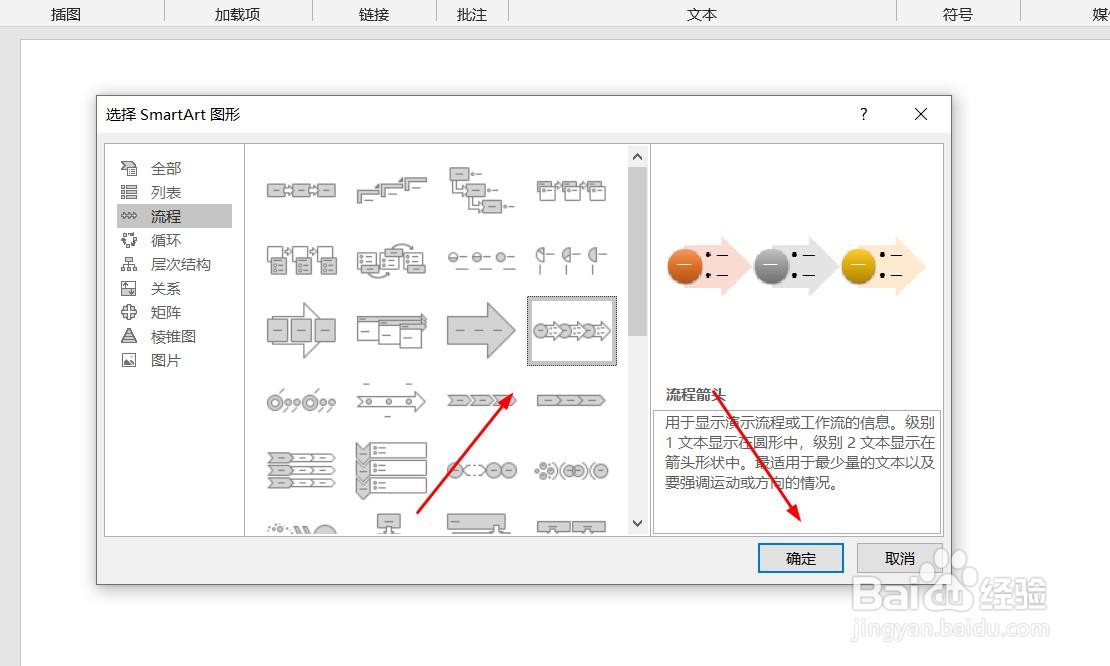Click the layout gallery scroll down arrow
This screenshot has height=666, width=1110.
tap(637, 523)
